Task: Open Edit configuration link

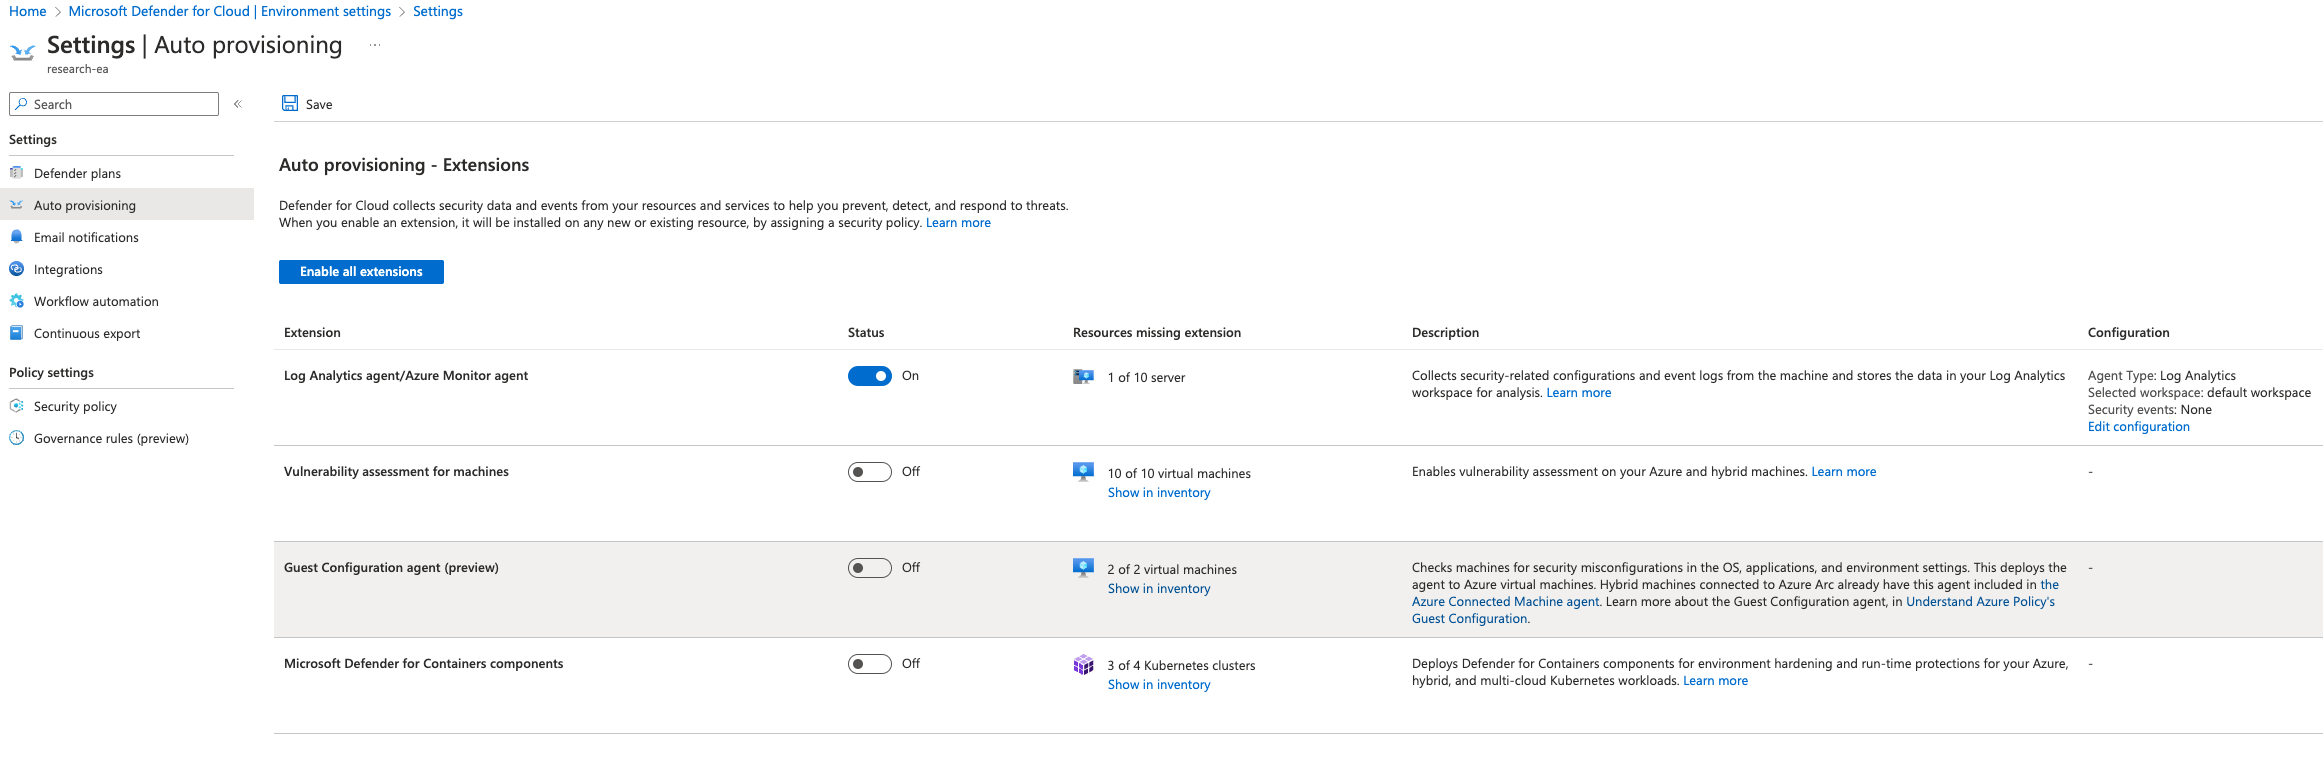Action: coord(2138,427)
